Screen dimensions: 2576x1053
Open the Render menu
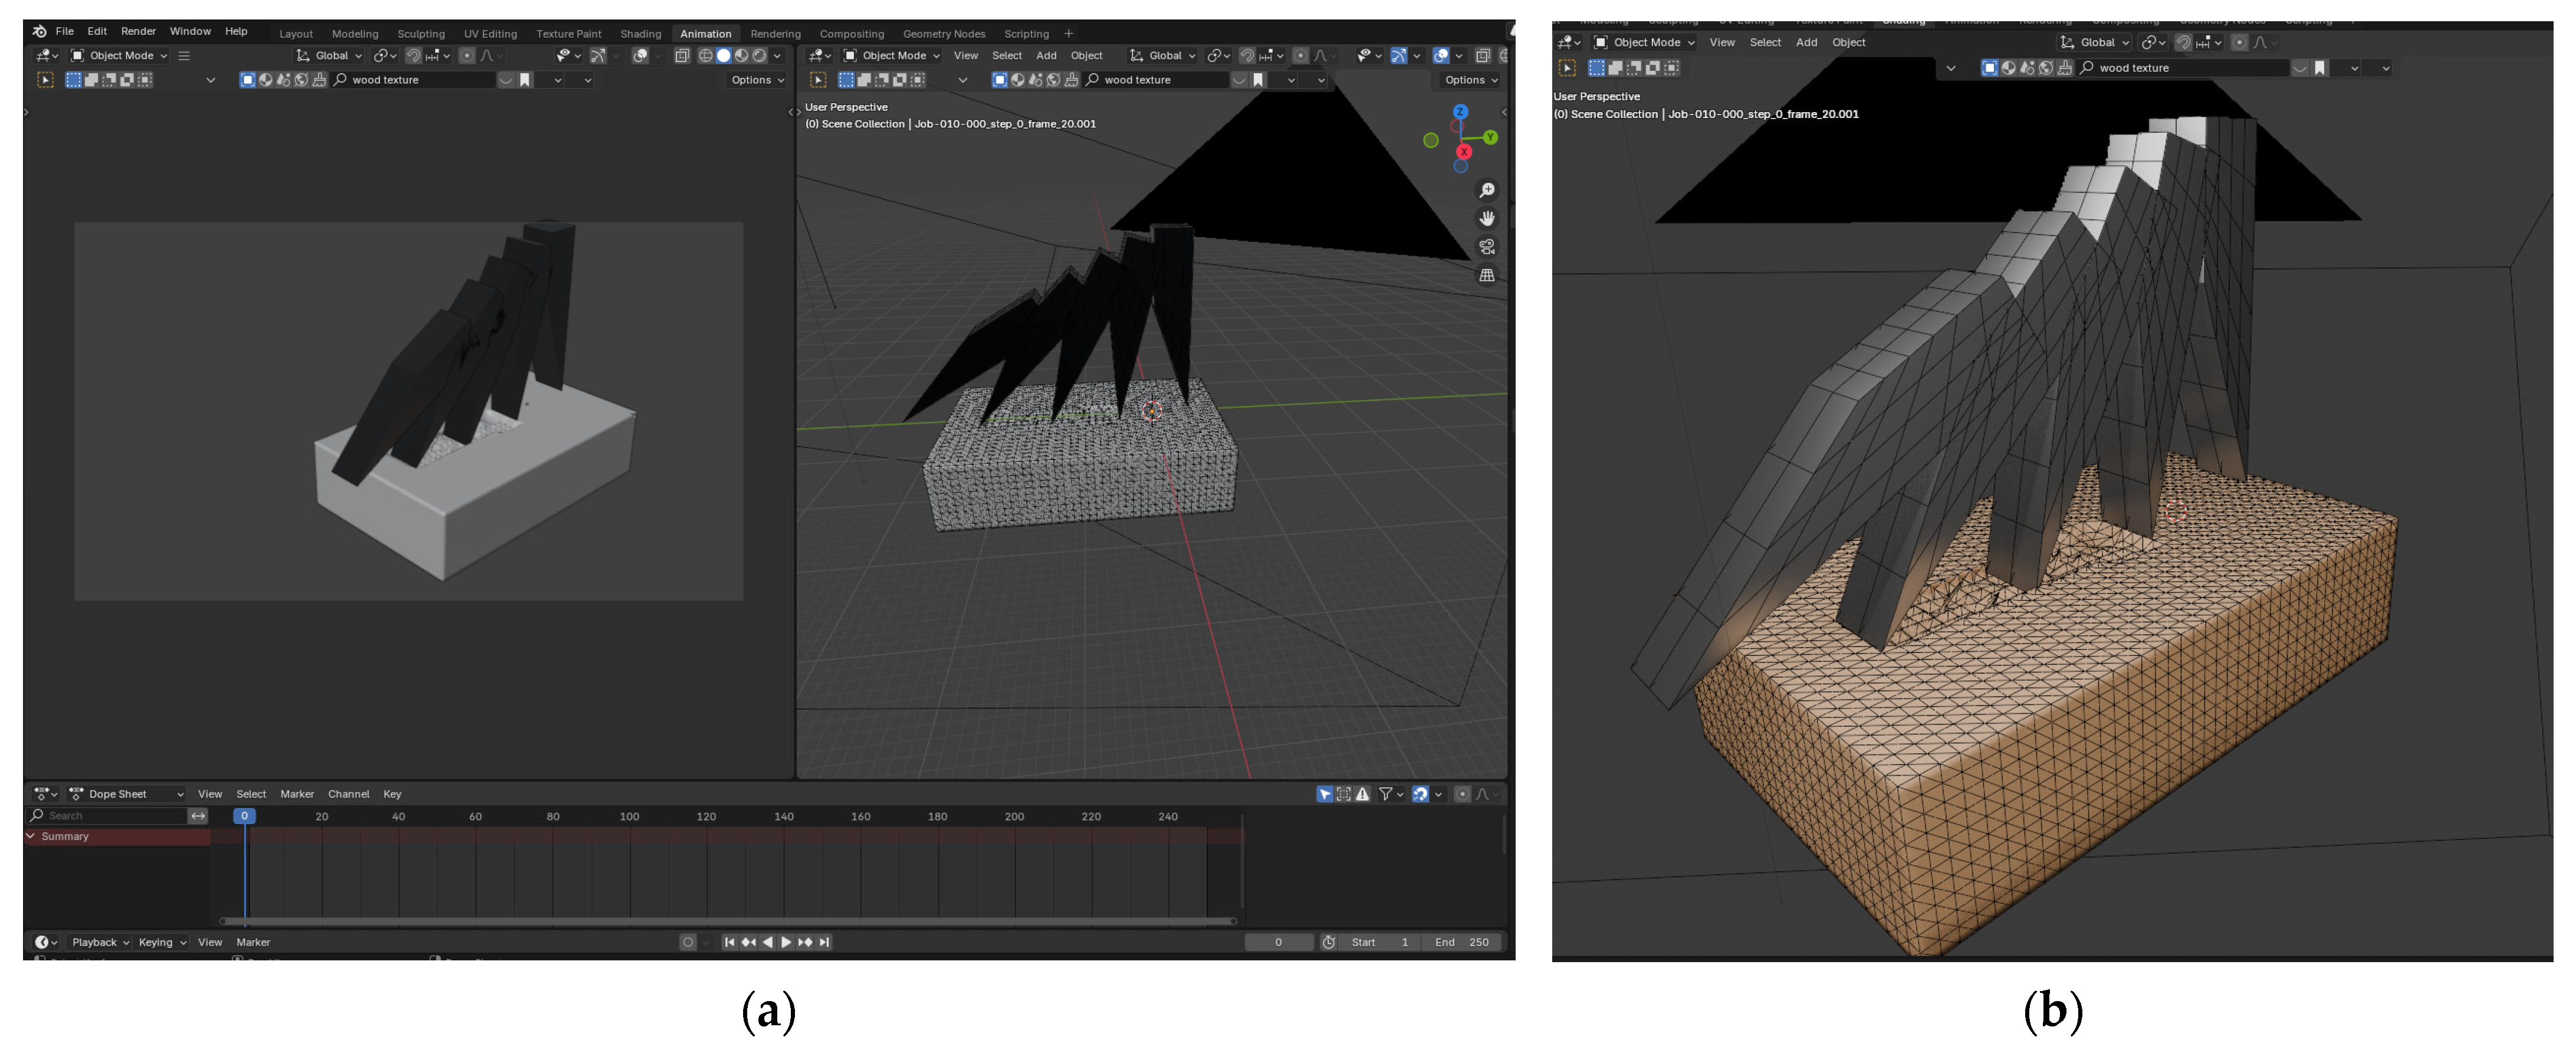[138, 32]
